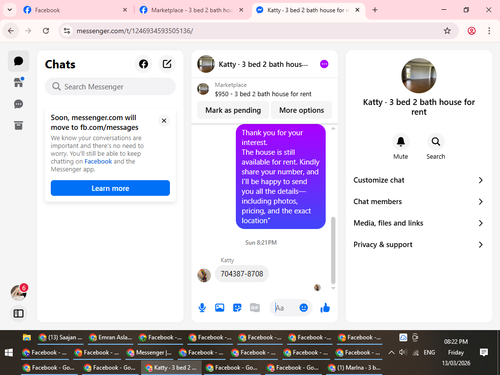The image size is (500, 375).
Task: Click ENG language indicator
Action: (x=429, y=352)
